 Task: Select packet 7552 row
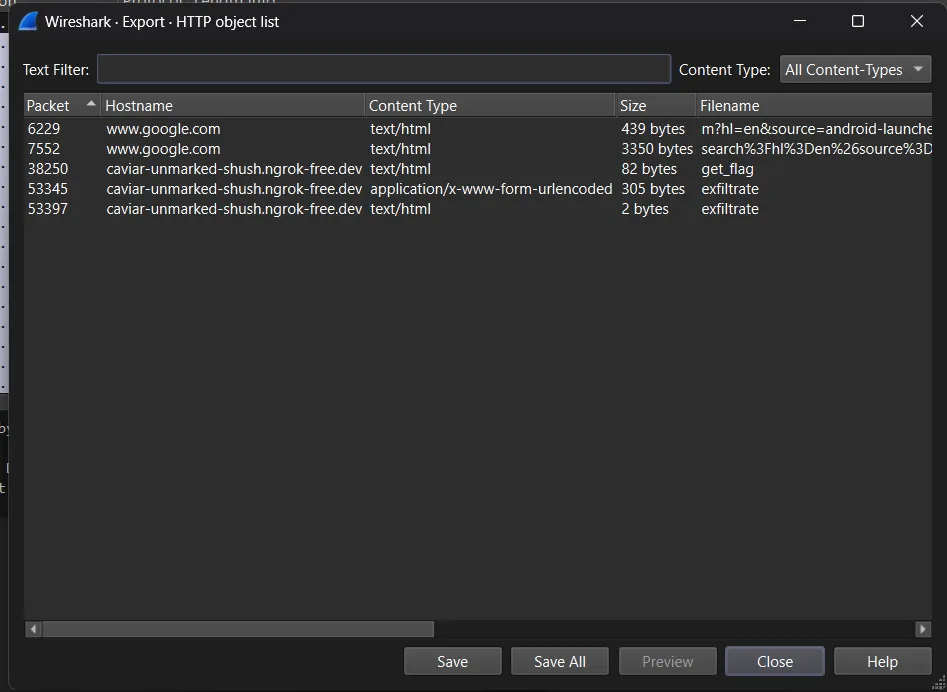point(478,149)
